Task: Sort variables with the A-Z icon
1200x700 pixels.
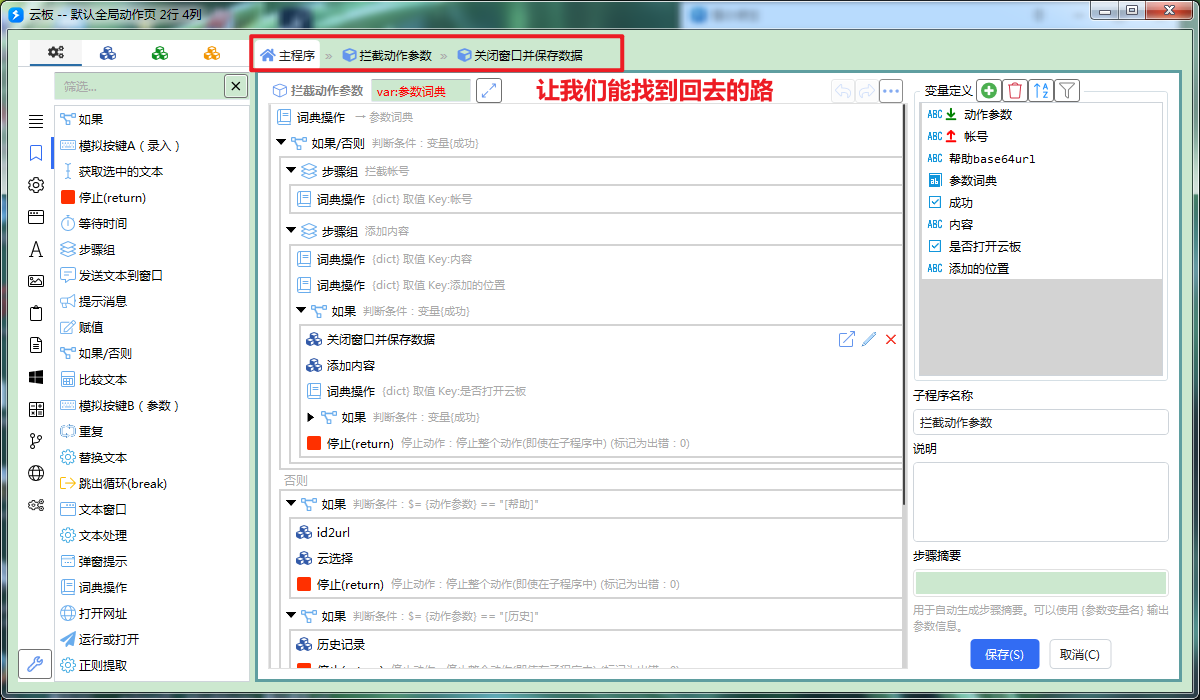Action: click(x=1041, y=91)
